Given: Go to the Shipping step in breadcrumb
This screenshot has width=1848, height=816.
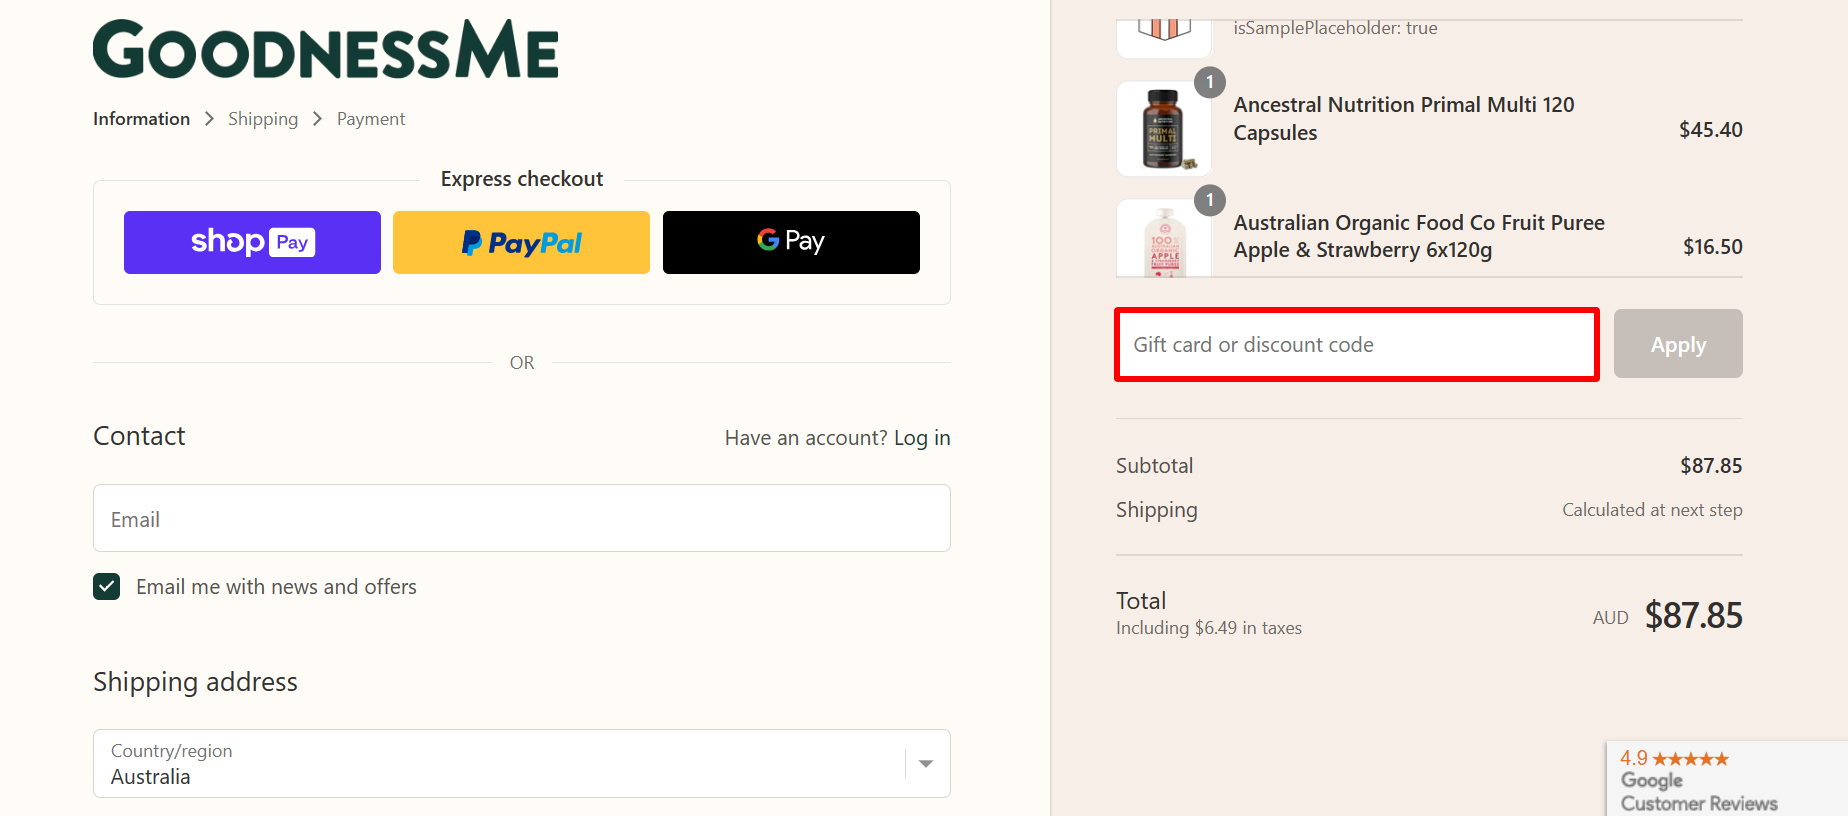Looking at the screenshot, I should [262, 118].
